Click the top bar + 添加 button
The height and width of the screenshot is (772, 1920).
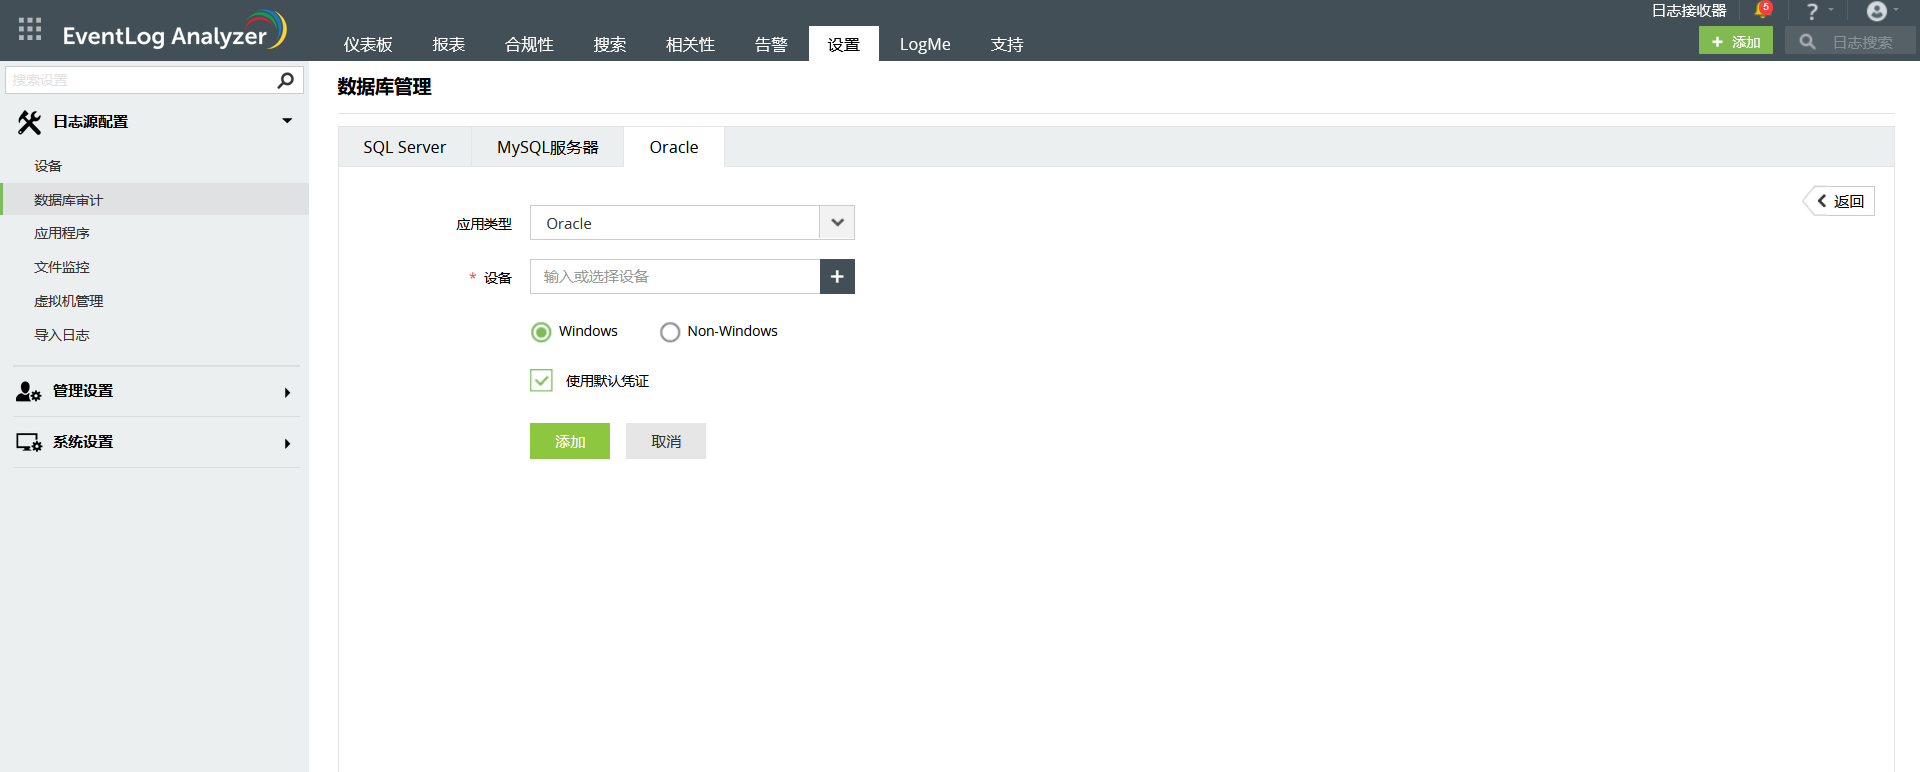1736,41
